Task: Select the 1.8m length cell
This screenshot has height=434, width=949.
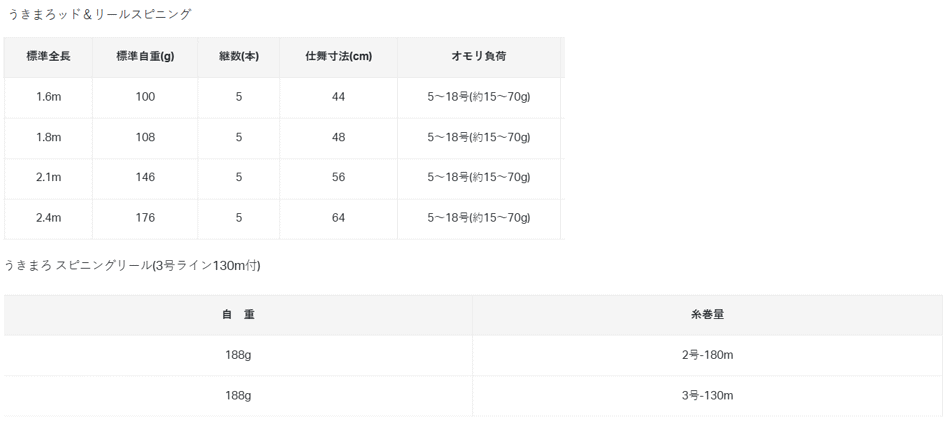Action: click(48, 137)
